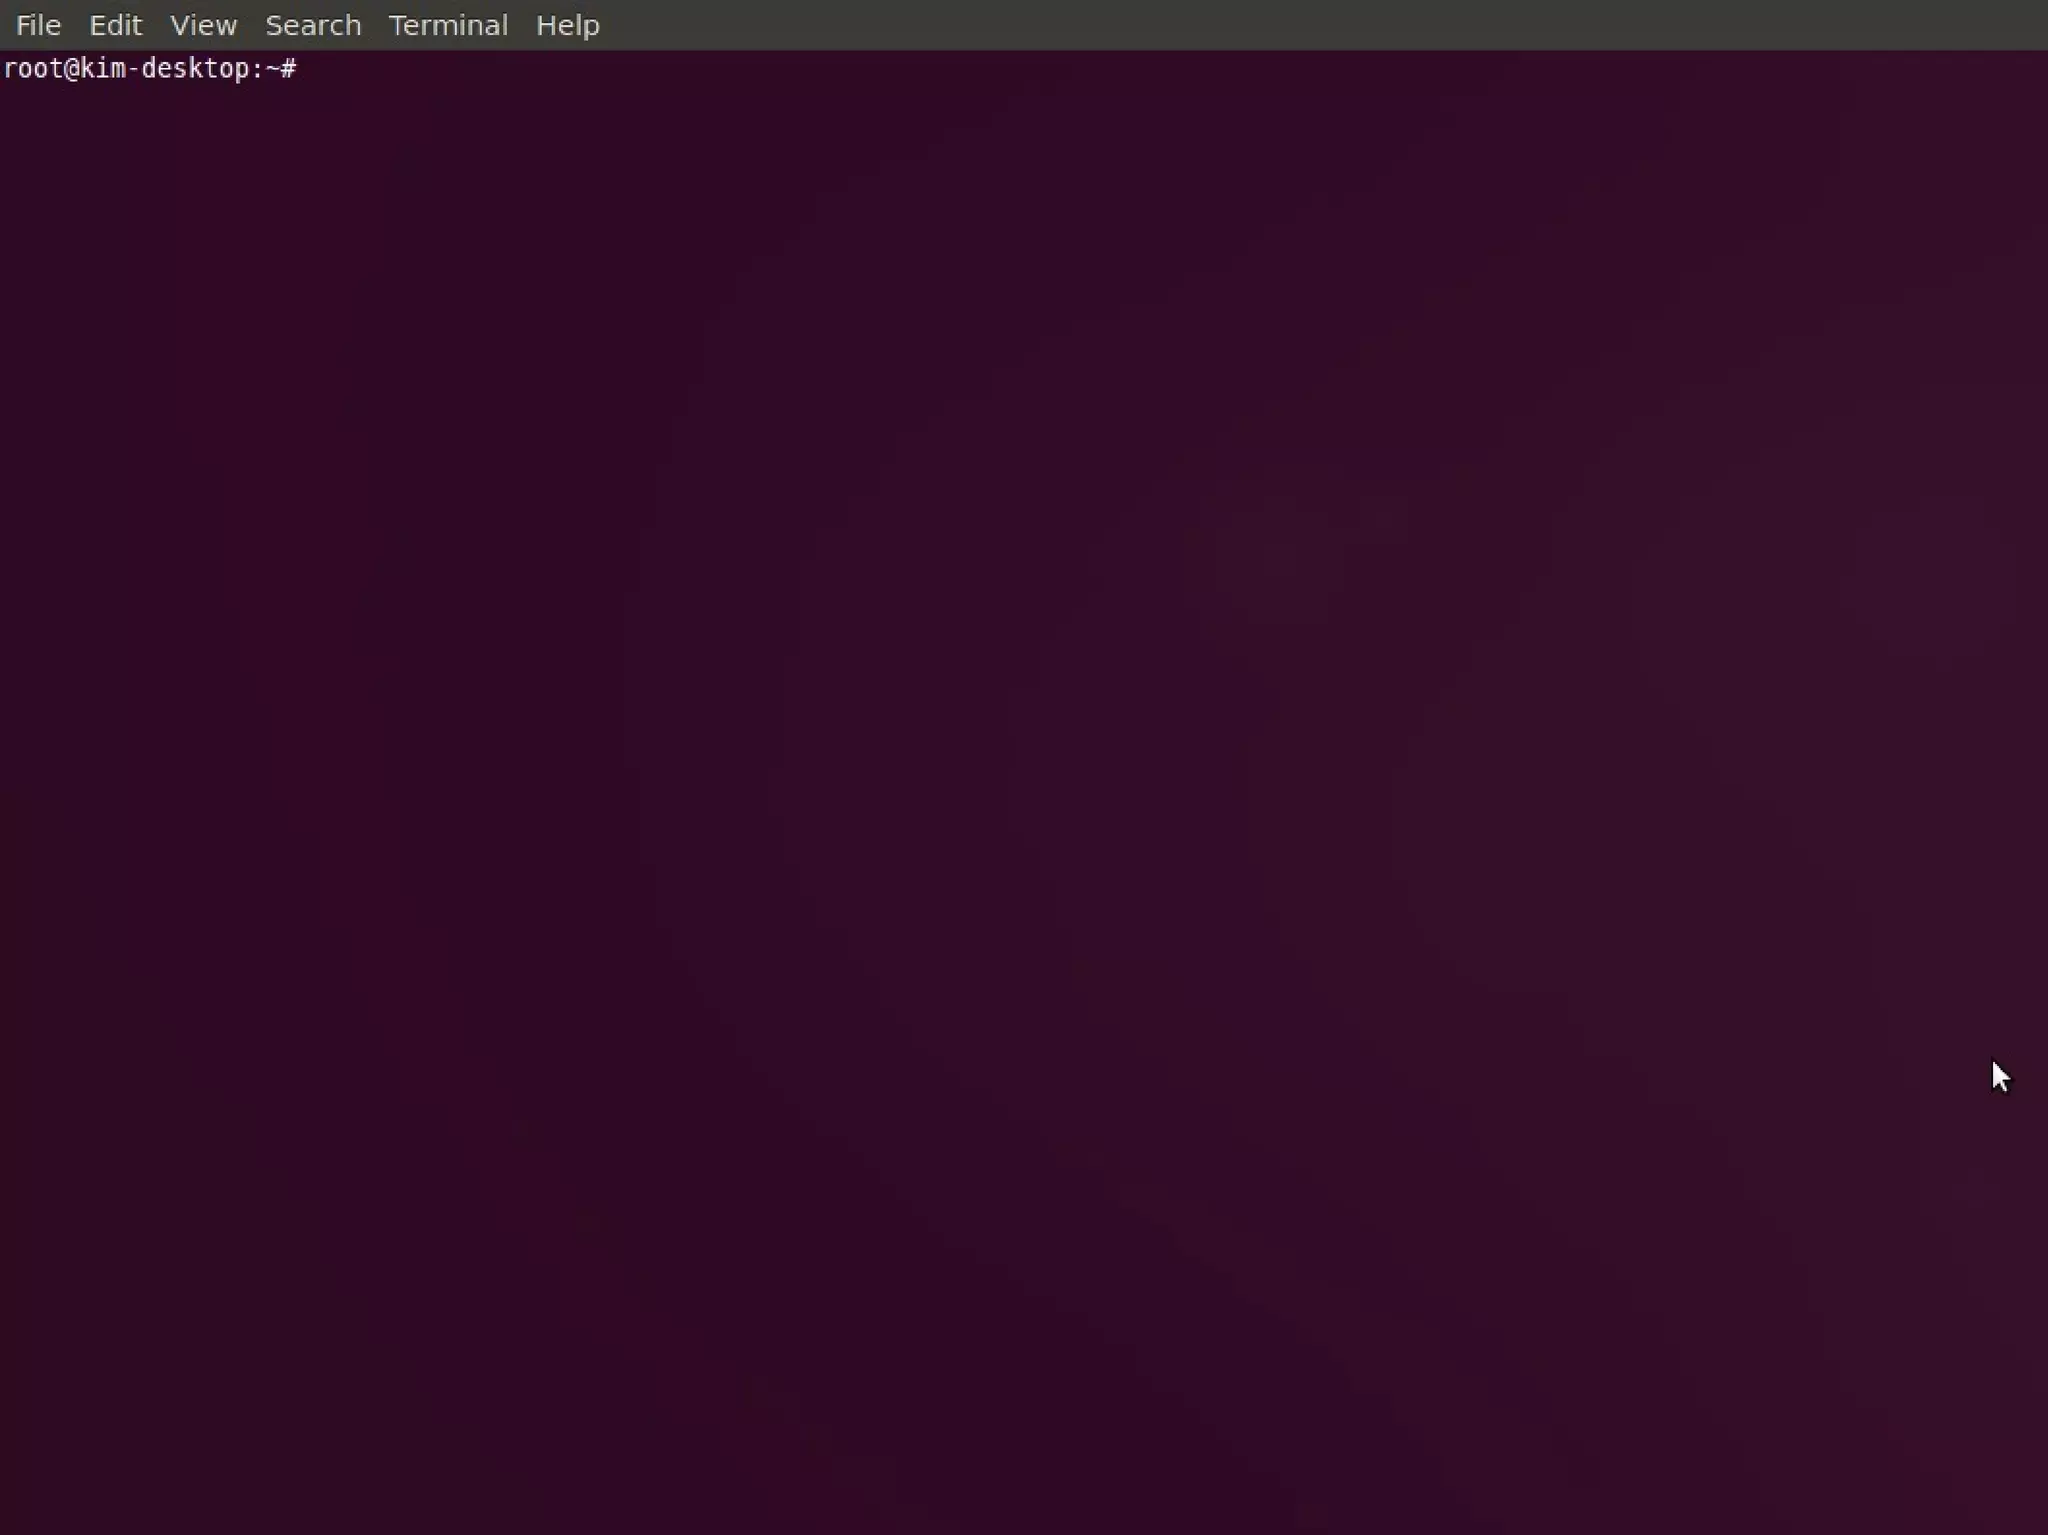Click the kim-desktop hostname in the prompt
Screen dimensions: 2048x1535
(x=166, y=69)
